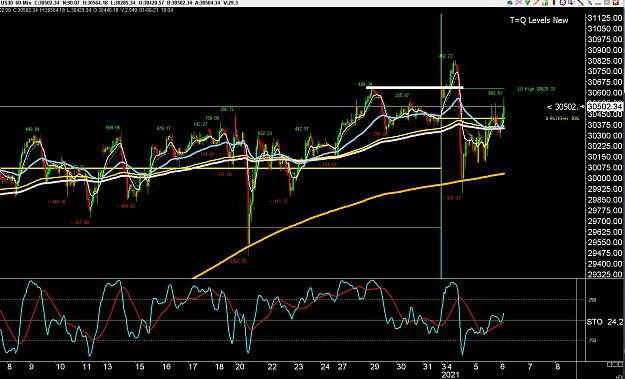The height and width of the screenshot is (379, 625).
Task: Click date label 13 on the time axis
Action: pos(108,367)
